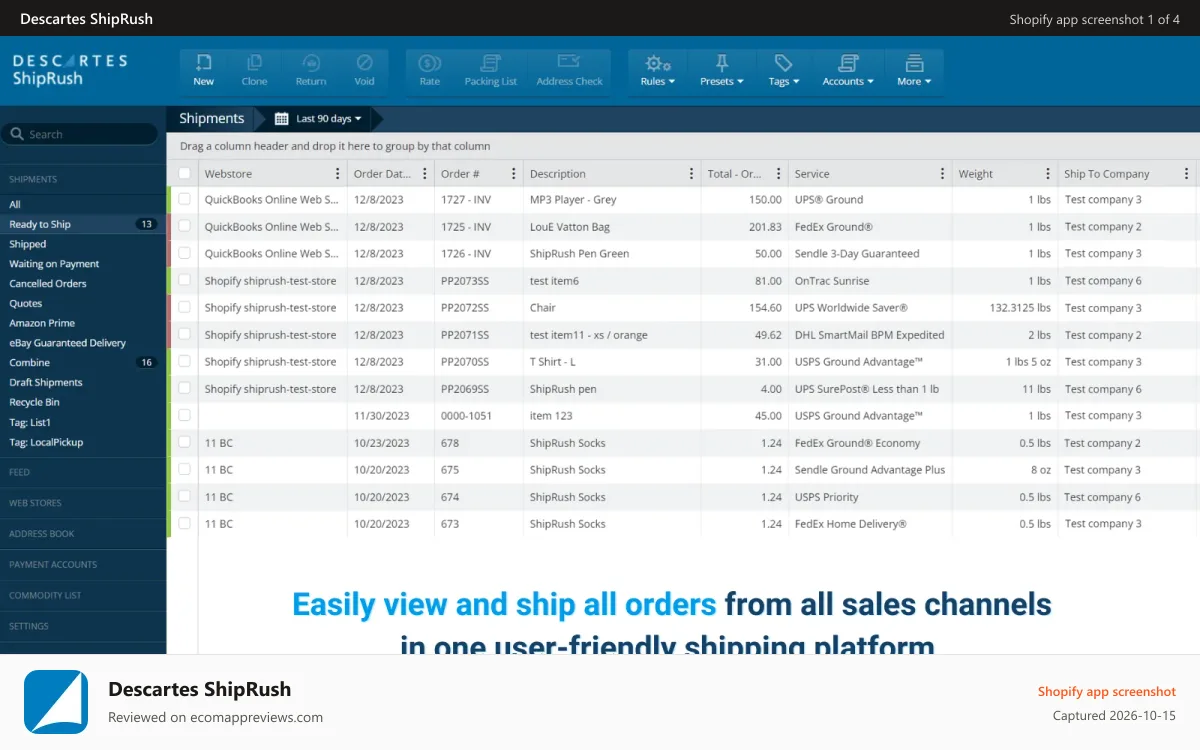This screenshot has width=1200, height=750.
Task: Click the 'DHL SmartMail BPM Expedited' service cell
Action: 870,335
